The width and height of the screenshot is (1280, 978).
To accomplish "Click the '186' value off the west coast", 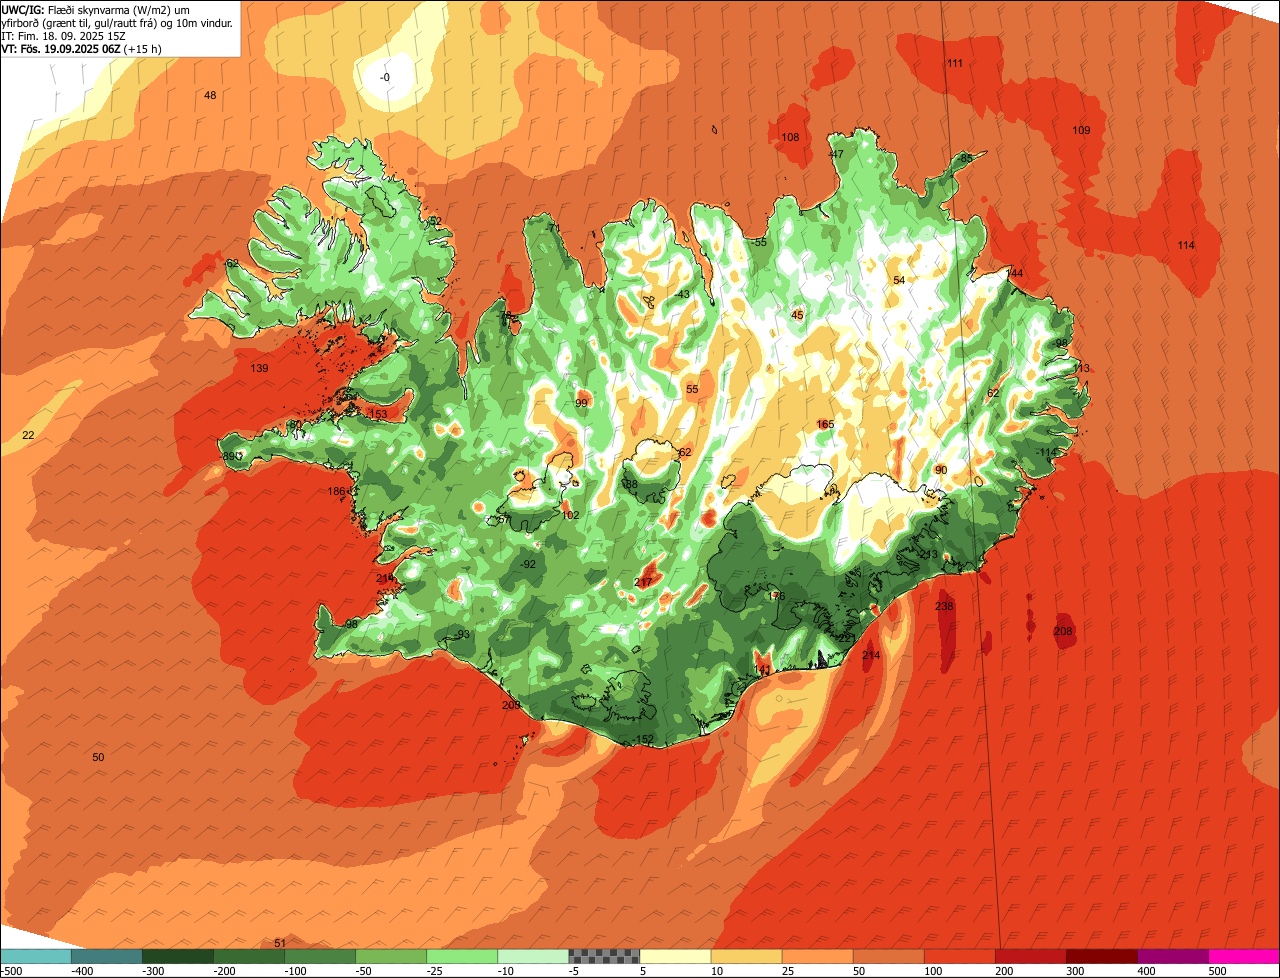I will coord(337,491).
